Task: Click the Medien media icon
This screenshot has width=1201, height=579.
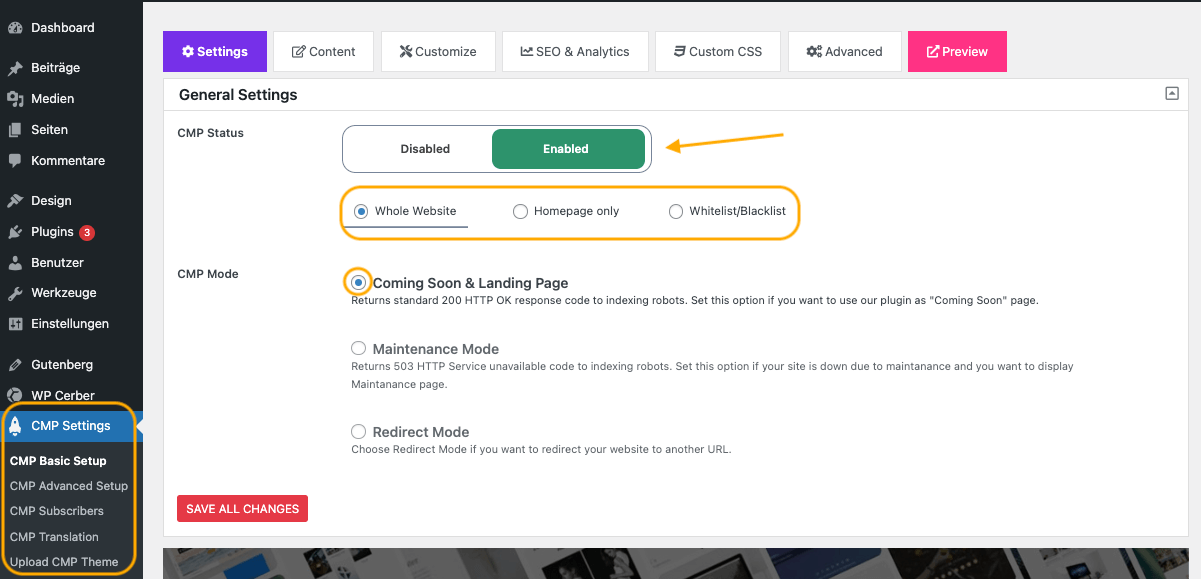Action: 15,99
